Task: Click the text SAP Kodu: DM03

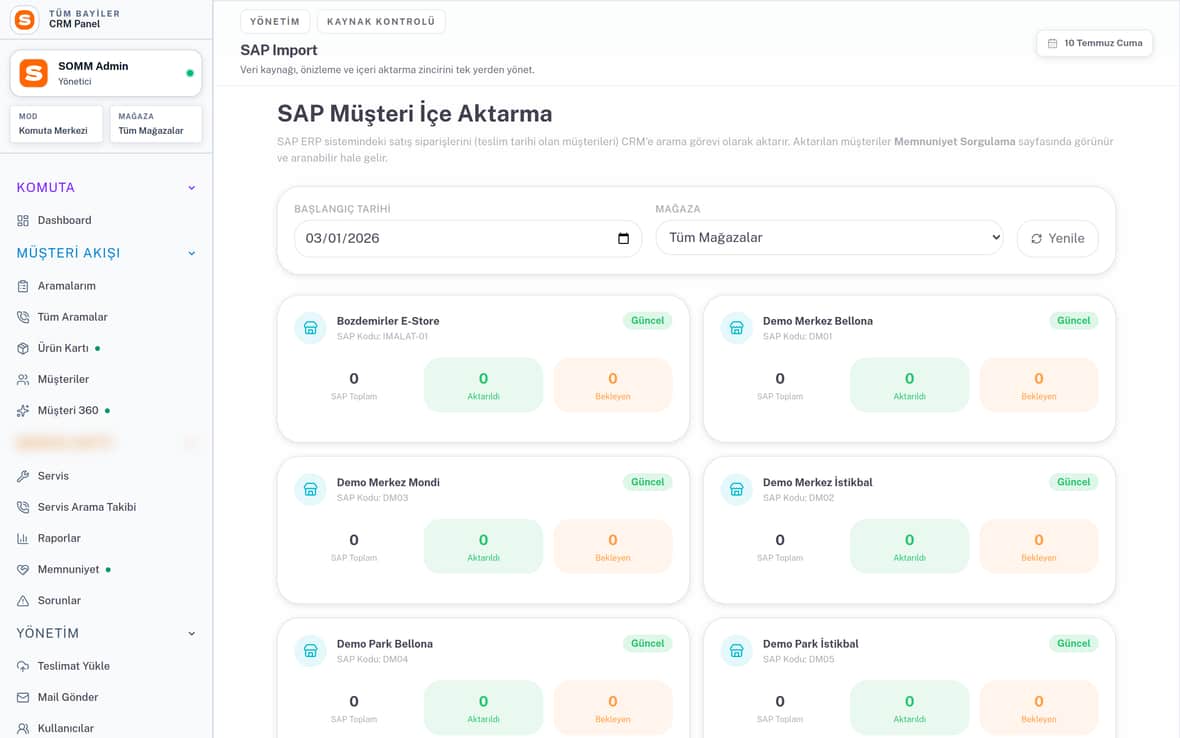Action: [373, 498]
